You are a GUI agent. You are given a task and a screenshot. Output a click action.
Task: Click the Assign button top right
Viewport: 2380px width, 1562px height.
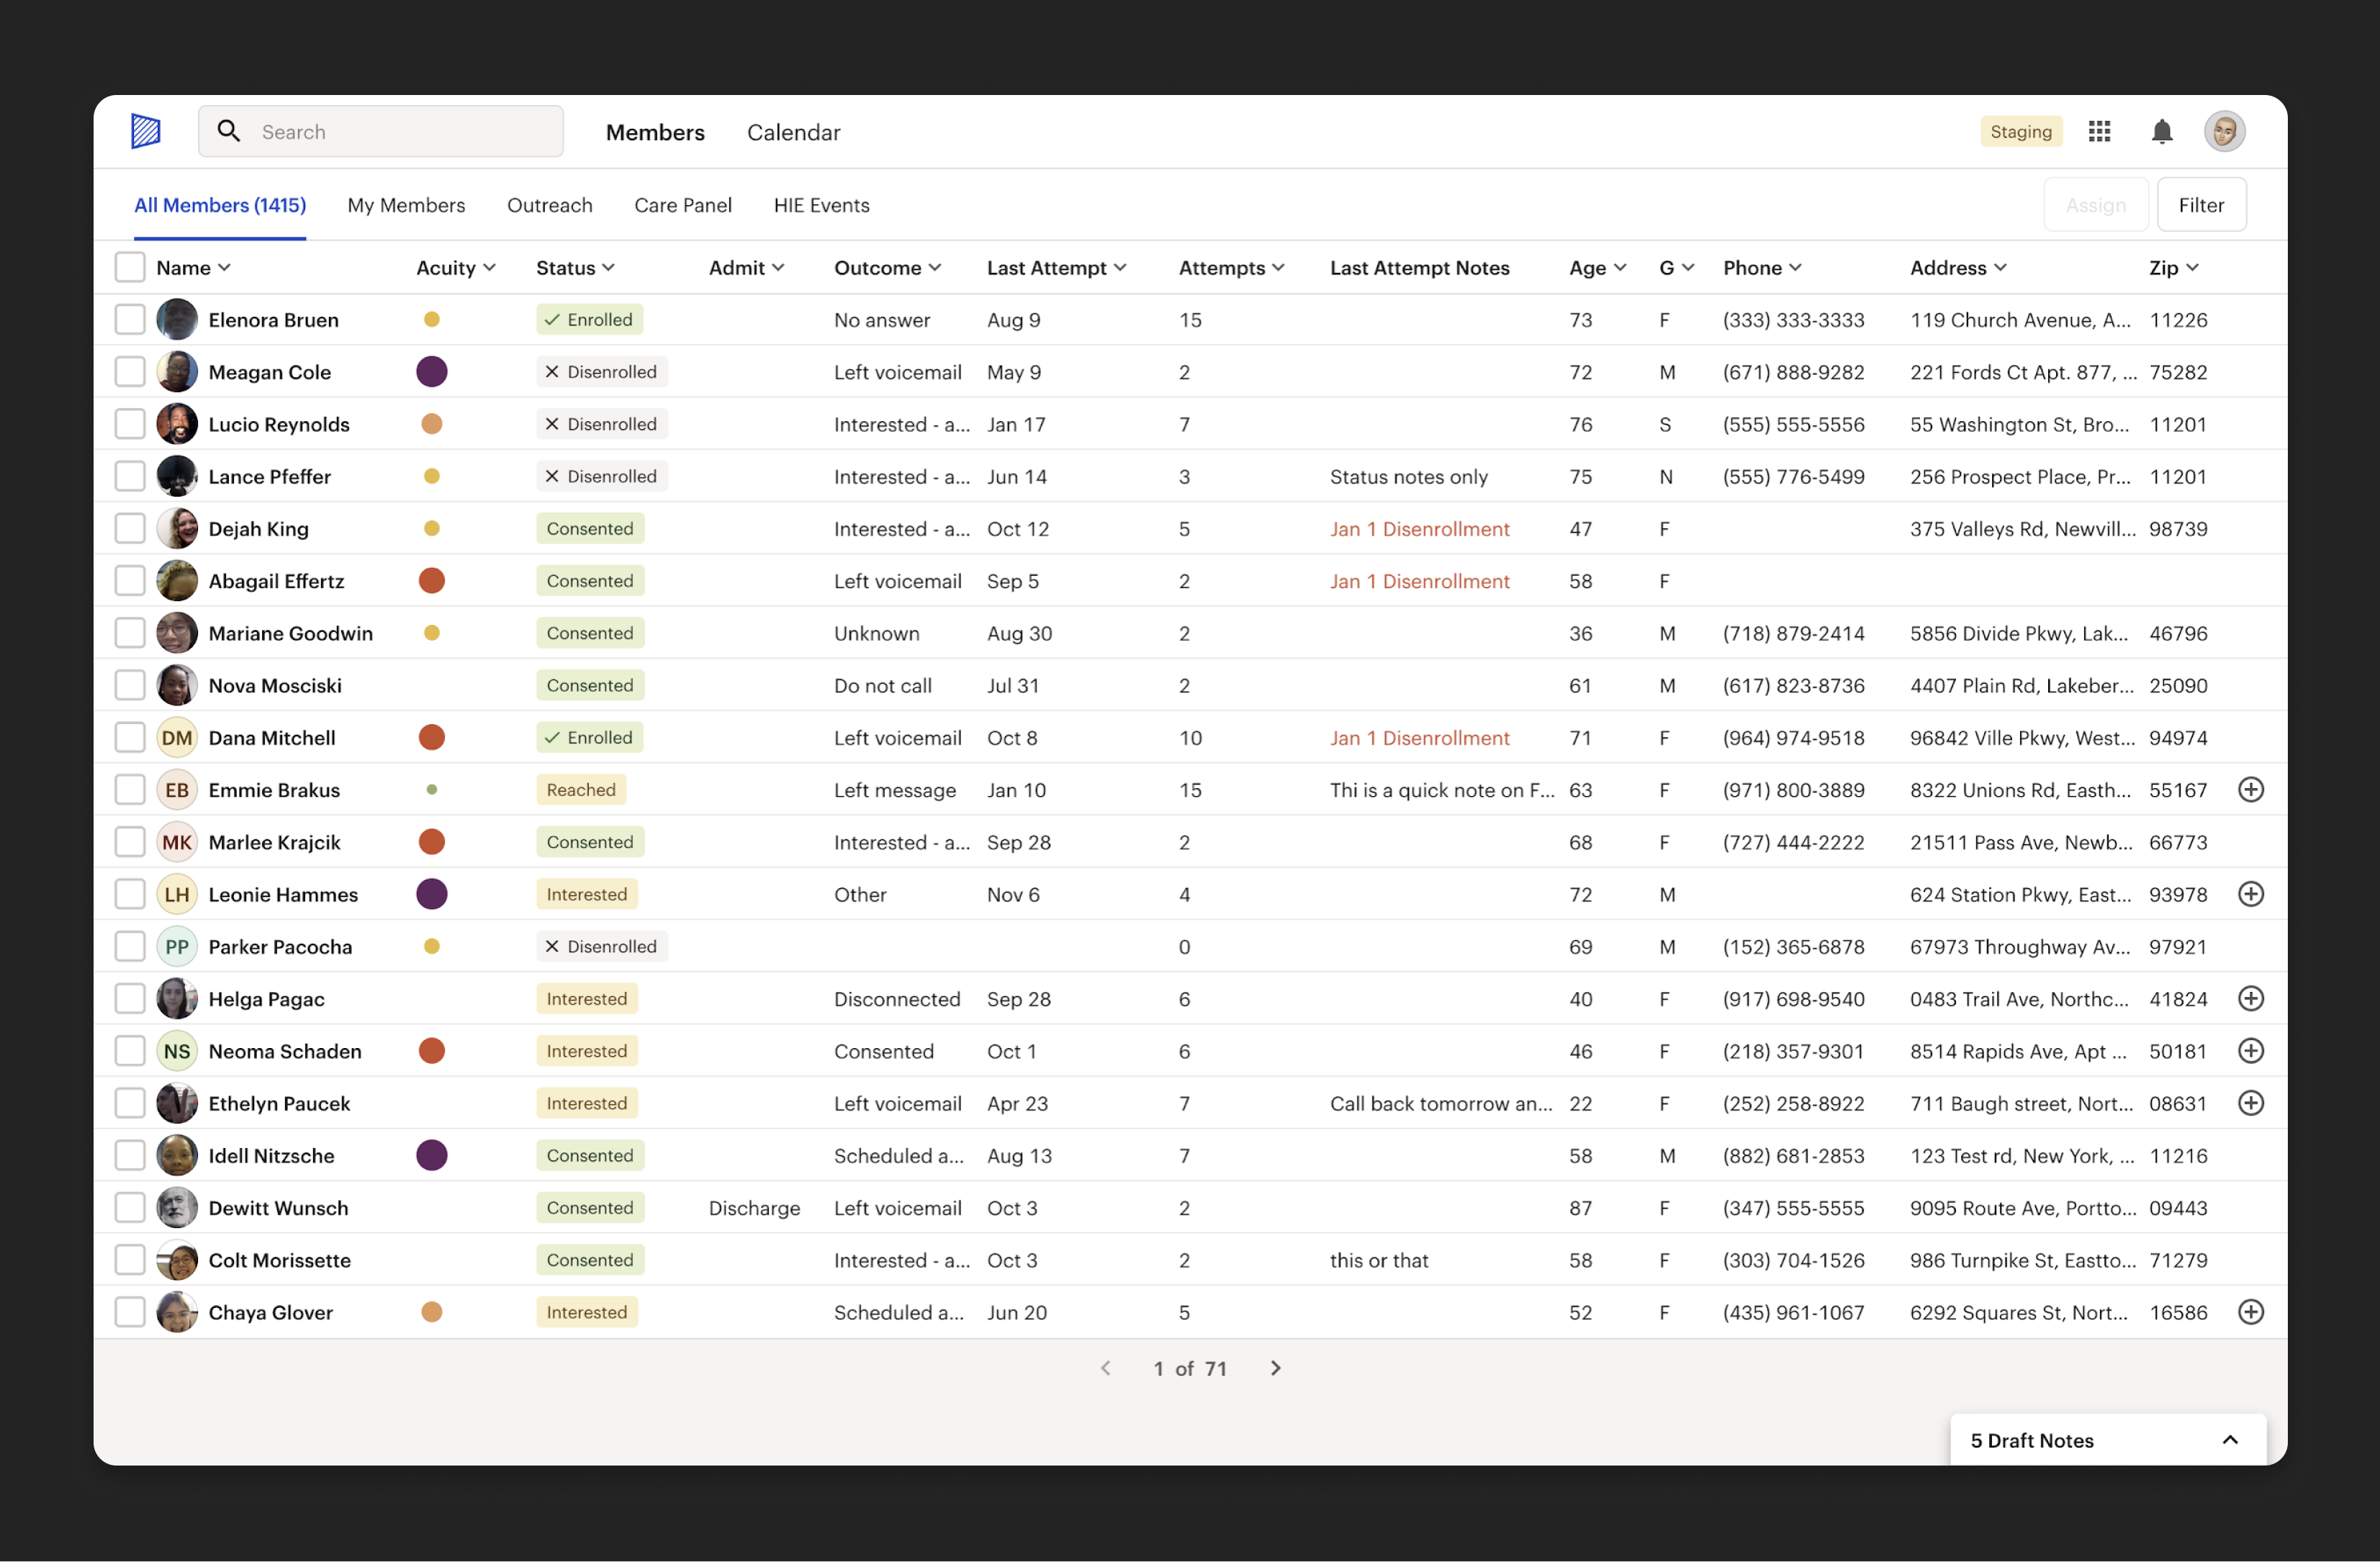pos(2094,204)
